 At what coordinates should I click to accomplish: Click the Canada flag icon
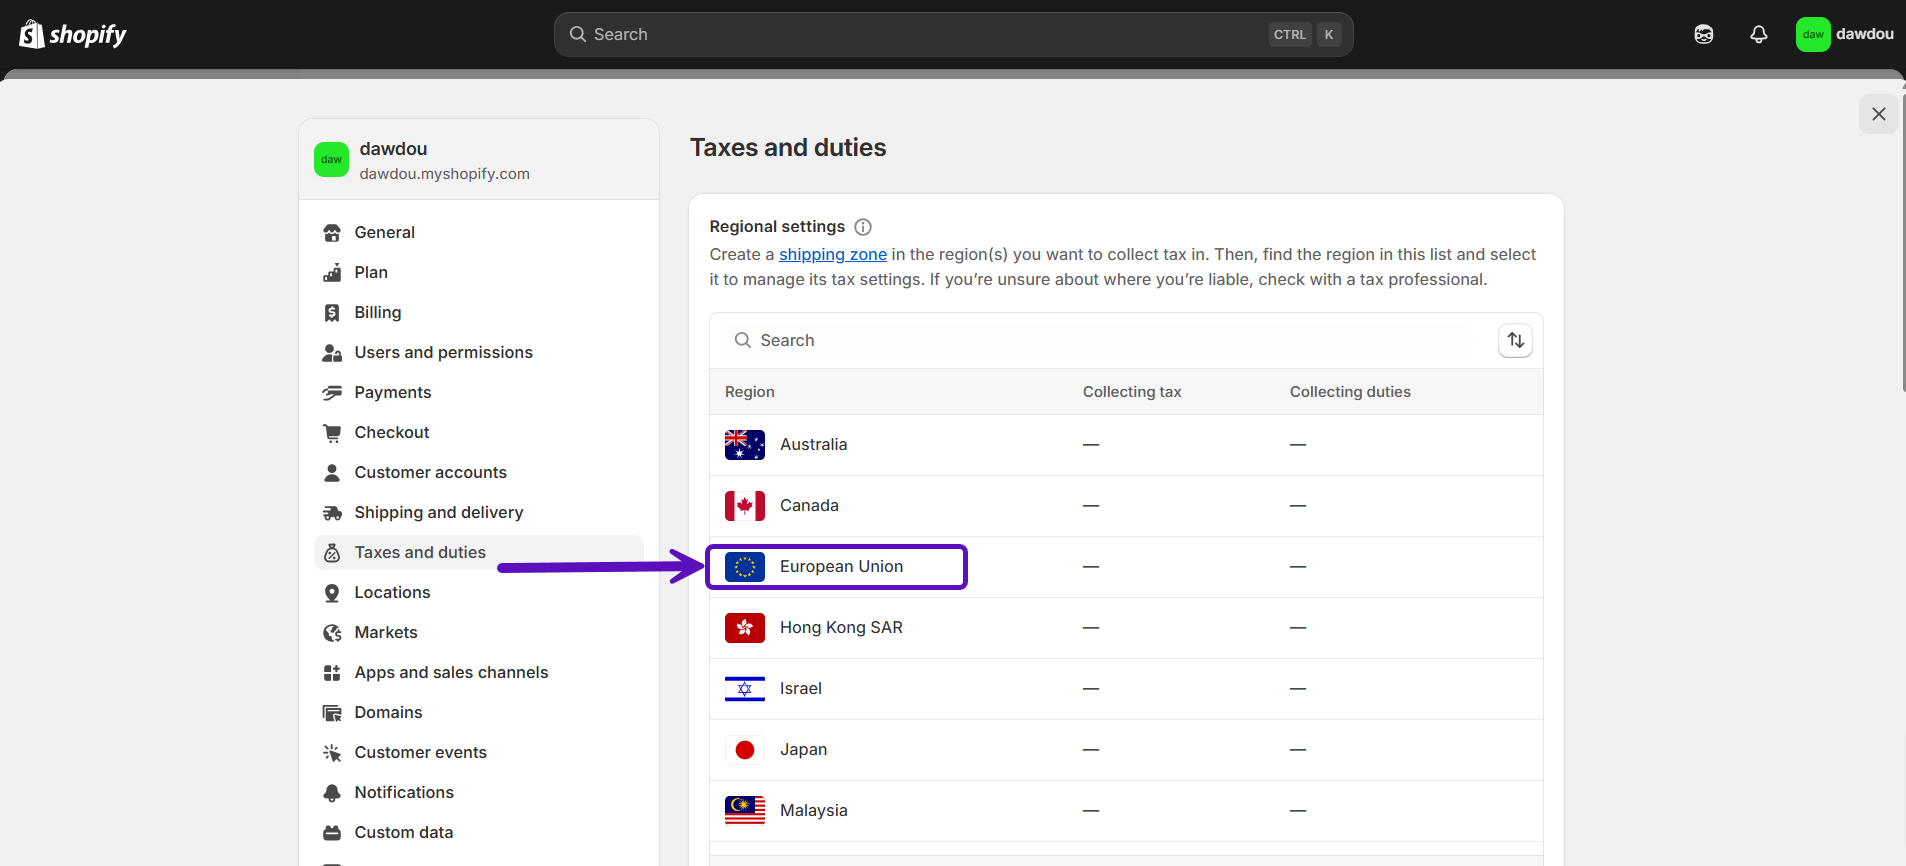(744, 506)
